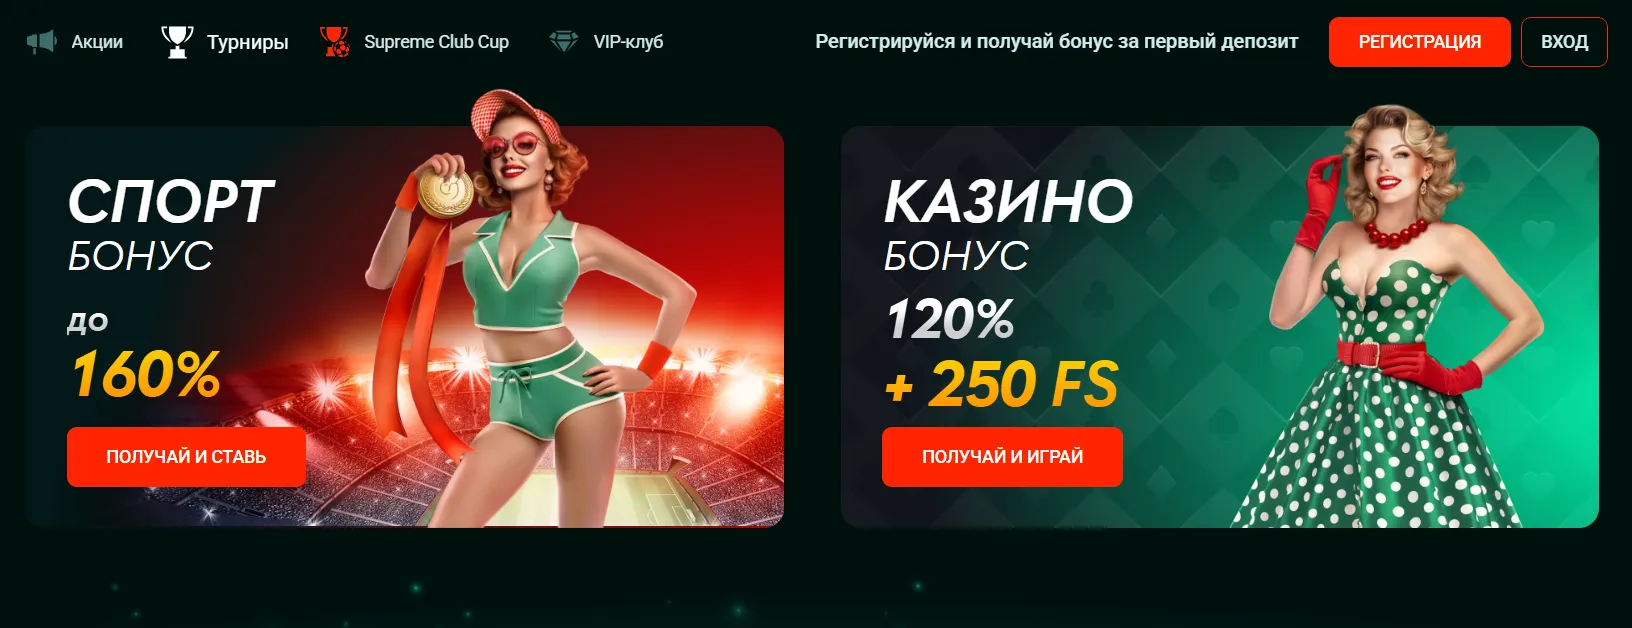This screenshot has height=628, width=1632.
Task: Click the megaphone icon beside Акции
Action: coord(41,42)
